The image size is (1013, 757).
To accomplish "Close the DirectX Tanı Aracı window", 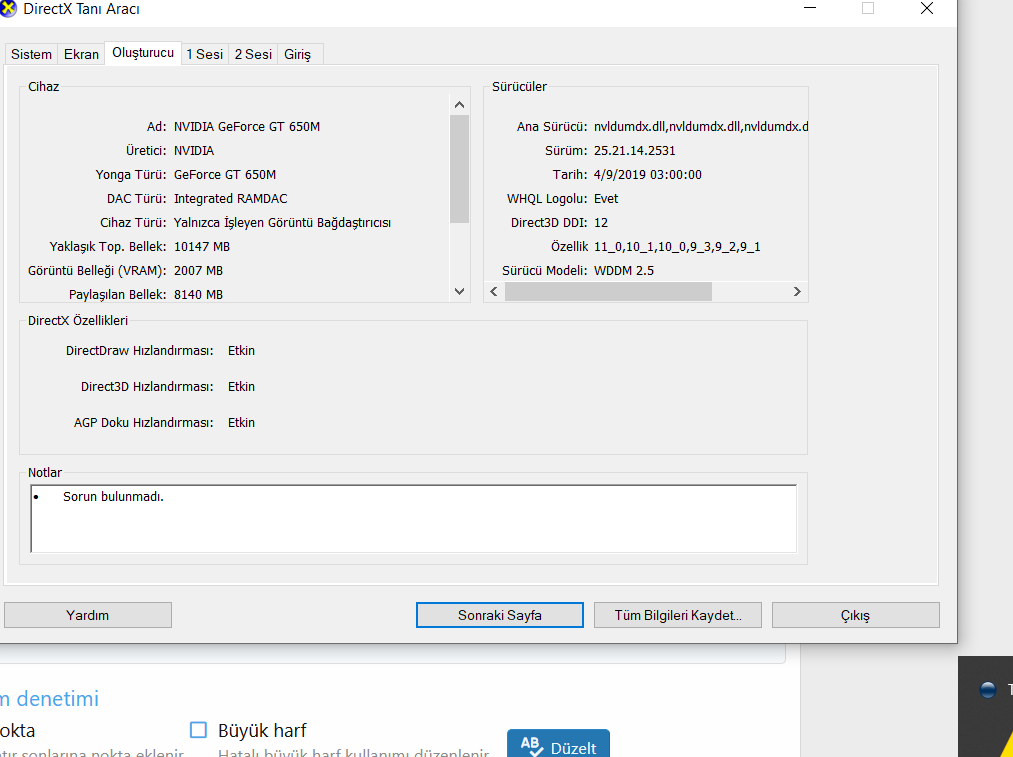I will coord(926,8).
